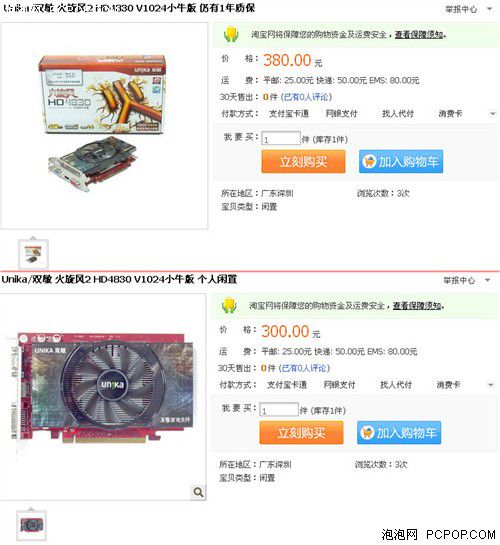
Task: Choose 网银支付 payment in bottom listing
Action: (x=339, y=385)
